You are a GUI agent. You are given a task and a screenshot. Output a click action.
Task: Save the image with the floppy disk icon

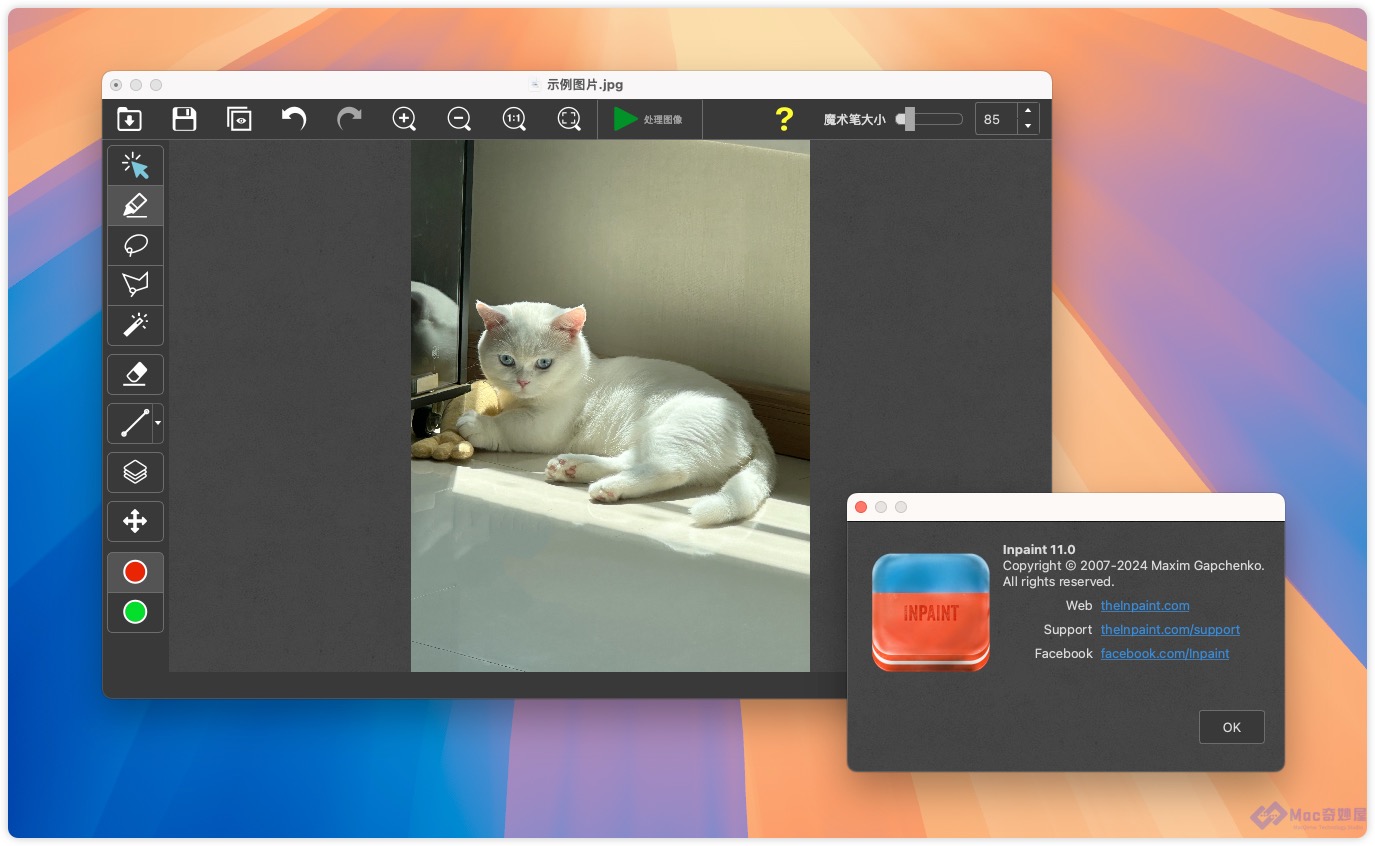[184, 119]
